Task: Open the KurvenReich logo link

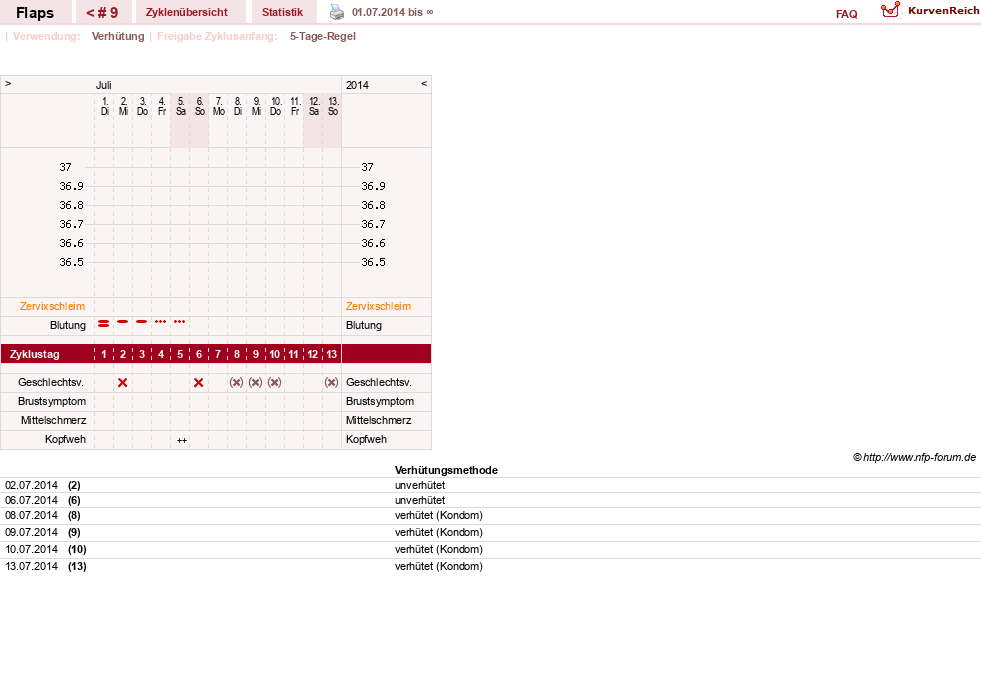Action: point(930,11)
